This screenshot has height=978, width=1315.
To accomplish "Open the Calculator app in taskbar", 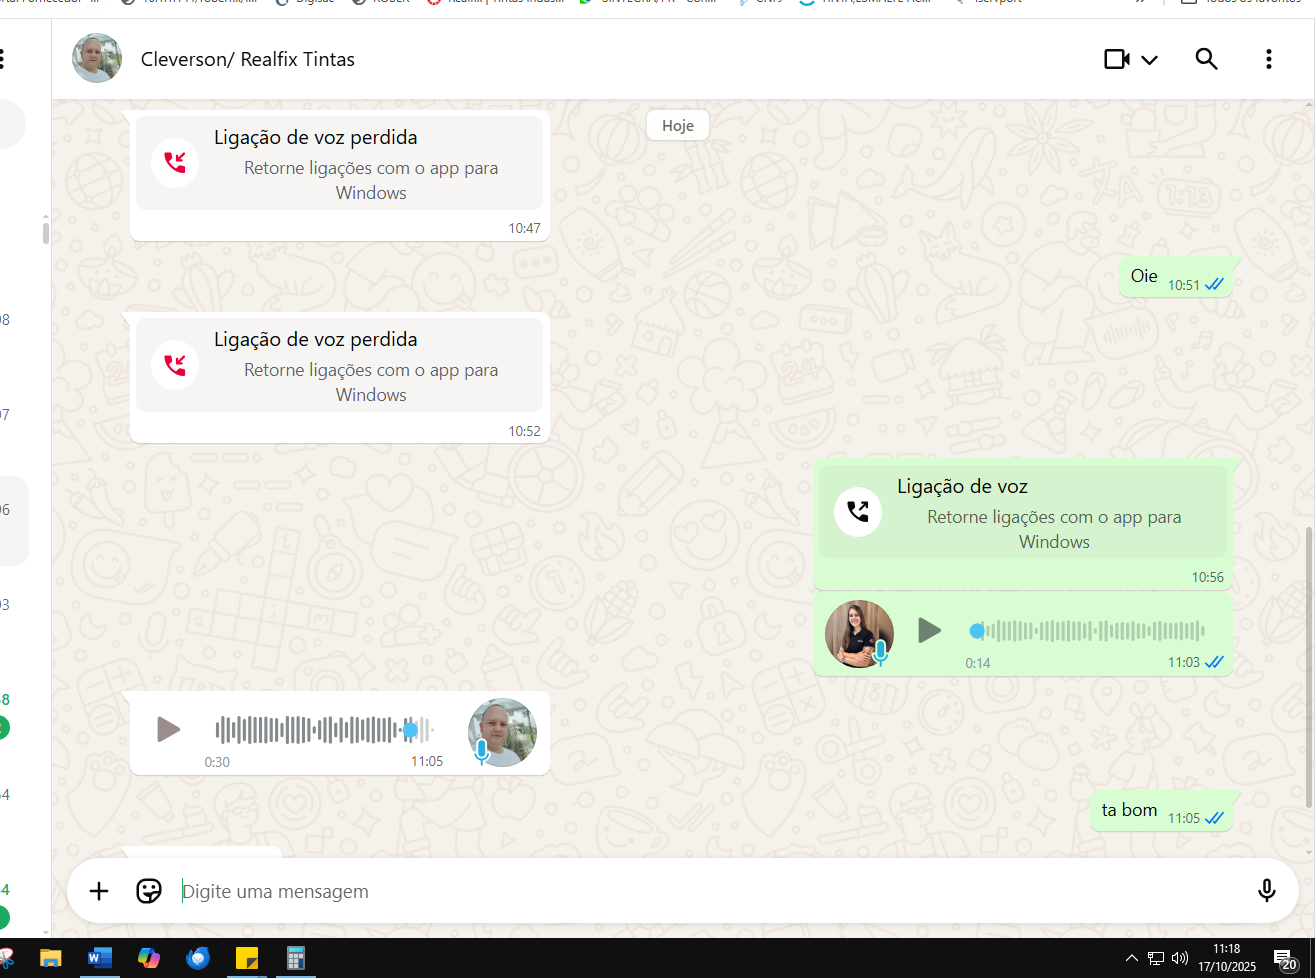I will click(295, 958).
